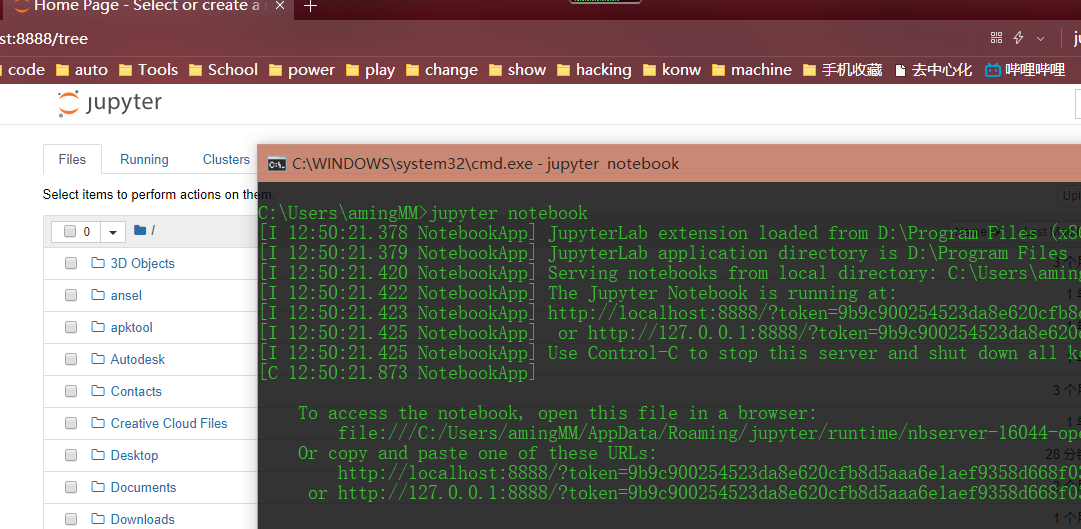Image resolution: width=1081 pixels, height=529 pixels.
Task: Click the nbserver file:/// path line in cmd
Action: pyautogui.click(x=709, y=433)
